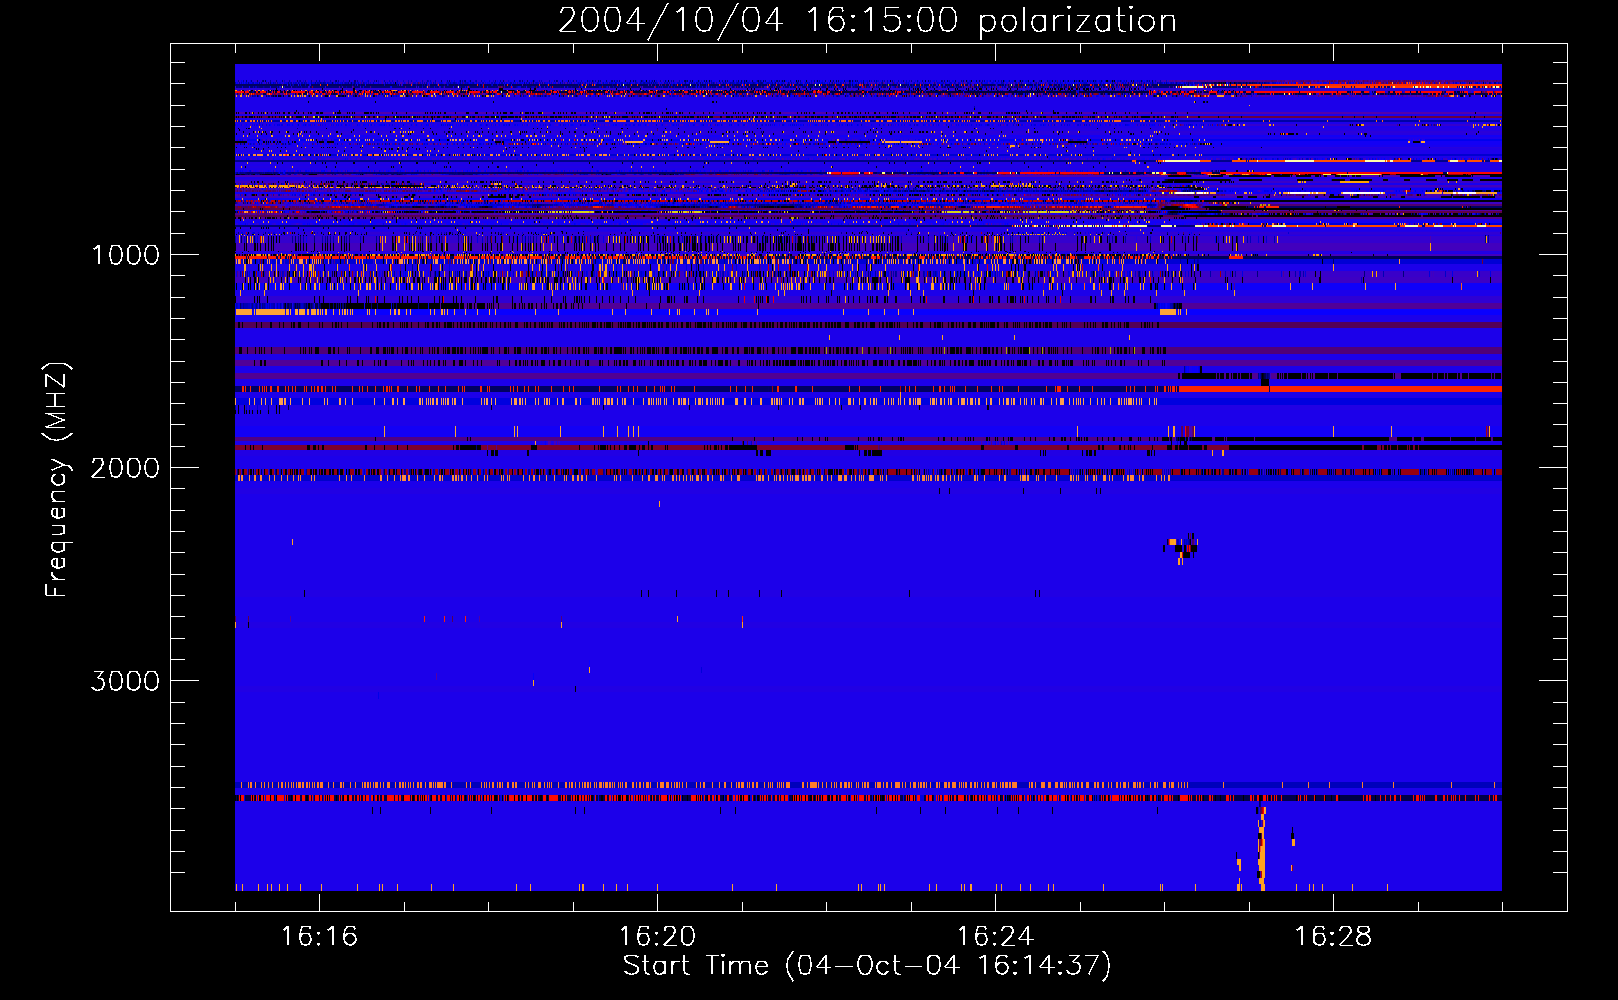
Task: Click the 'Frequency (MHZ)' axis label
Action: tap(57, 480)
